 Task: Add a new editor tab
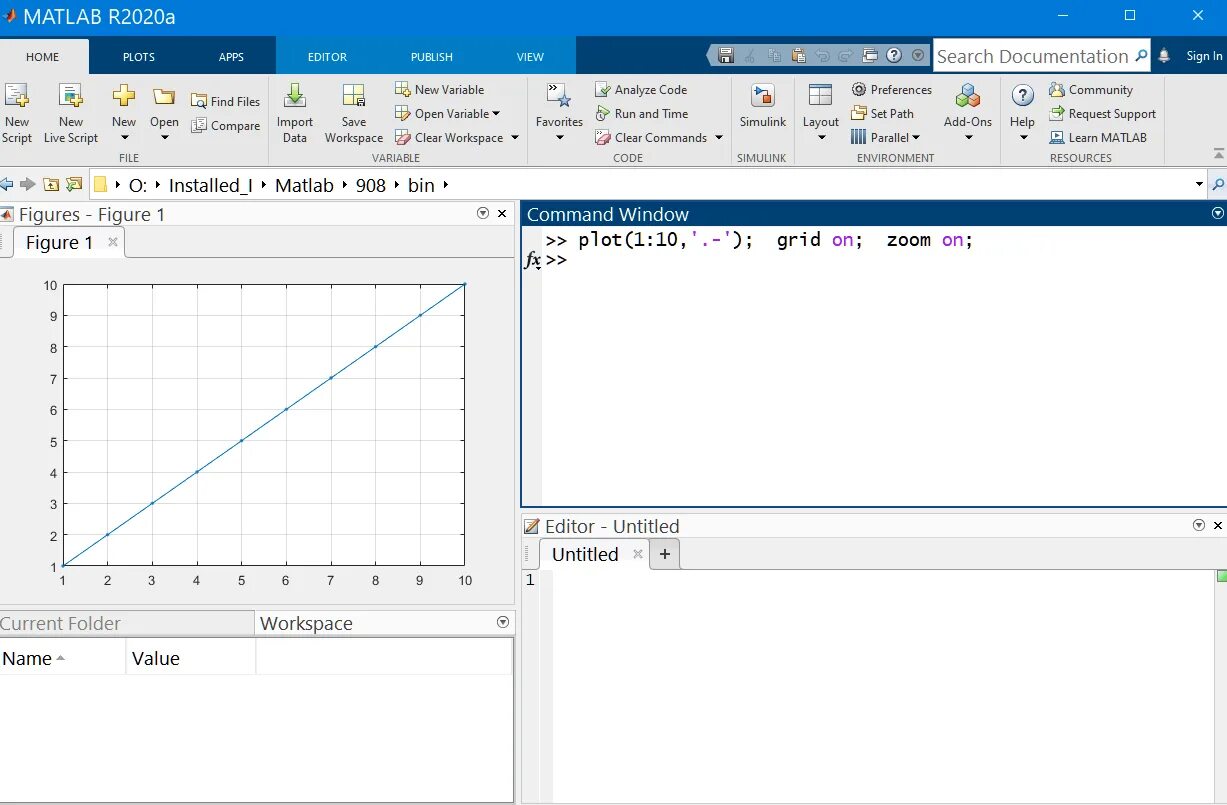[x=665, y=554]
